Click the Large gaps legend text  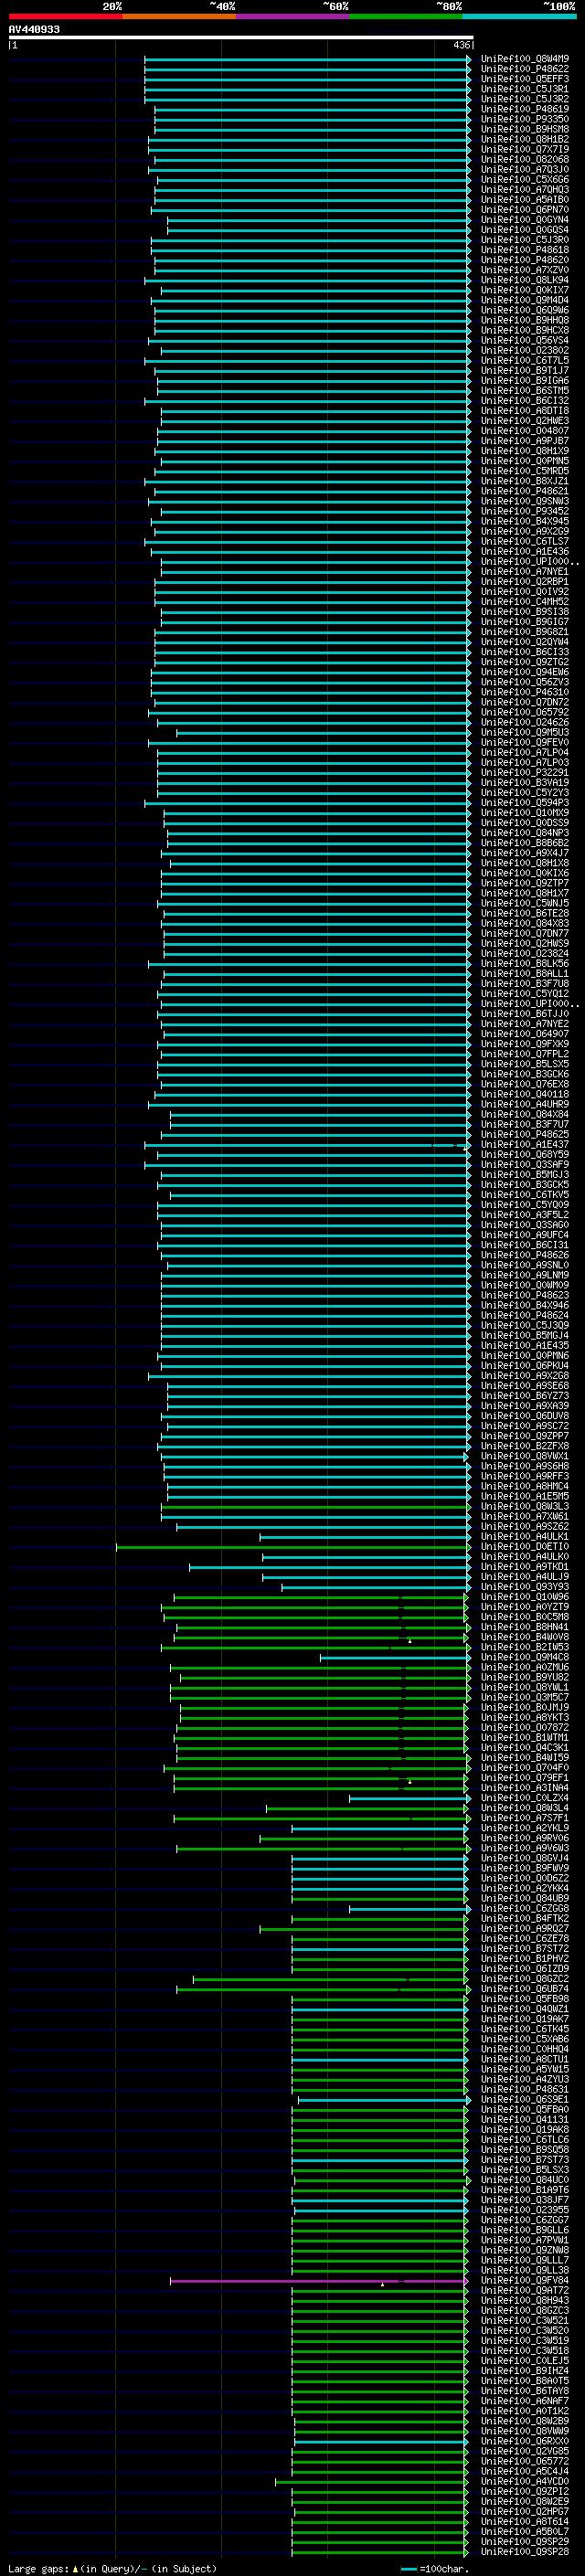pos(112,2568)
